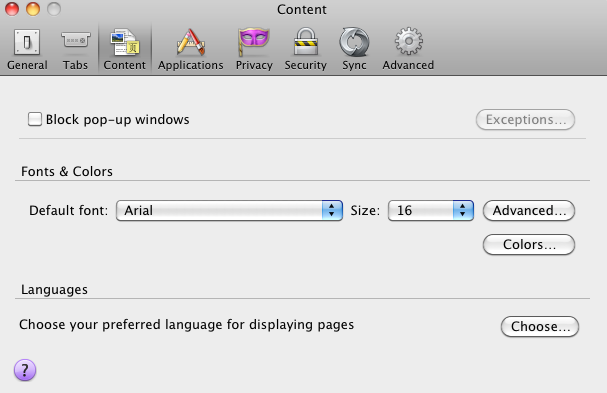
Task: Open the Applications preferences icon
Action: tap(190, 41)
